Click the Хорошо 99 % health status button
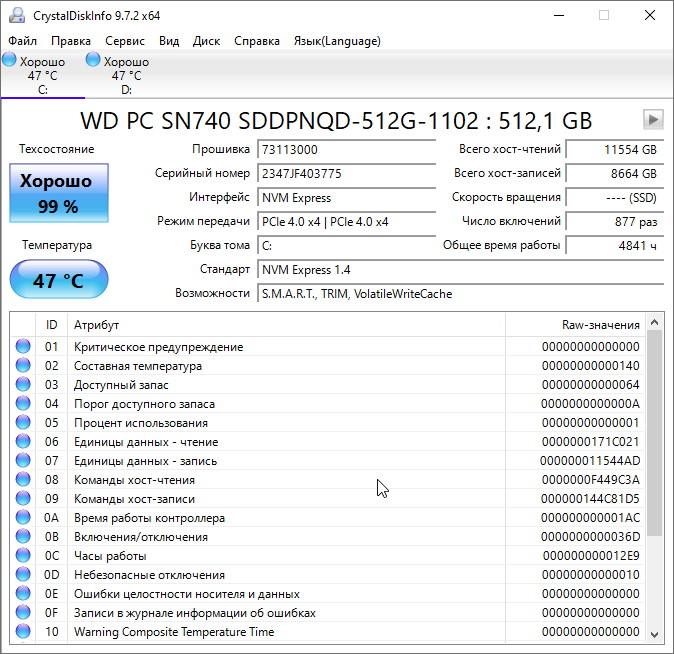 [59, 193]
